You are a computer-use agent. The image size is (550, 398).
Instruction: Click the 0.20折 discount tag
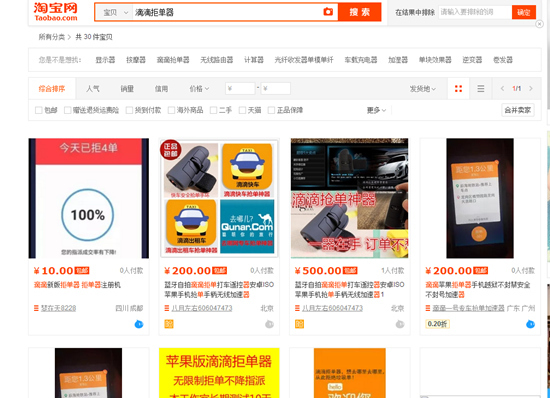[437, 324]
